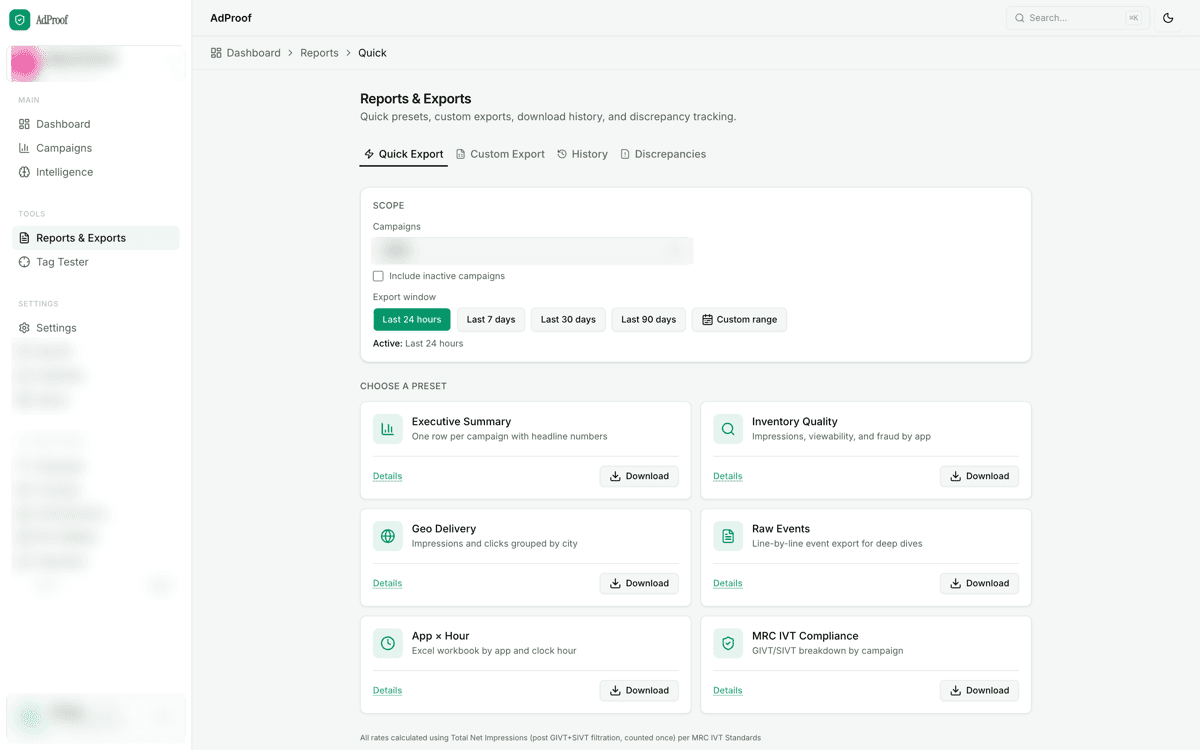
Task: Click the Executive Summary bar chart icon
Action: (x=388, y=429)
